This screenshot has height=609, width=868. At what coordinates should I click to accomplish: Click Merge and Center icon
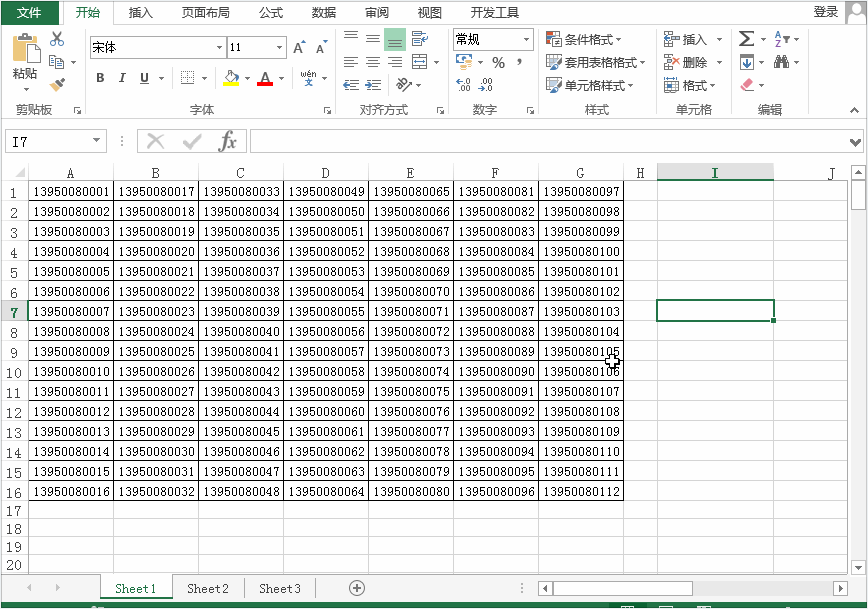click(x=420, y=62)
